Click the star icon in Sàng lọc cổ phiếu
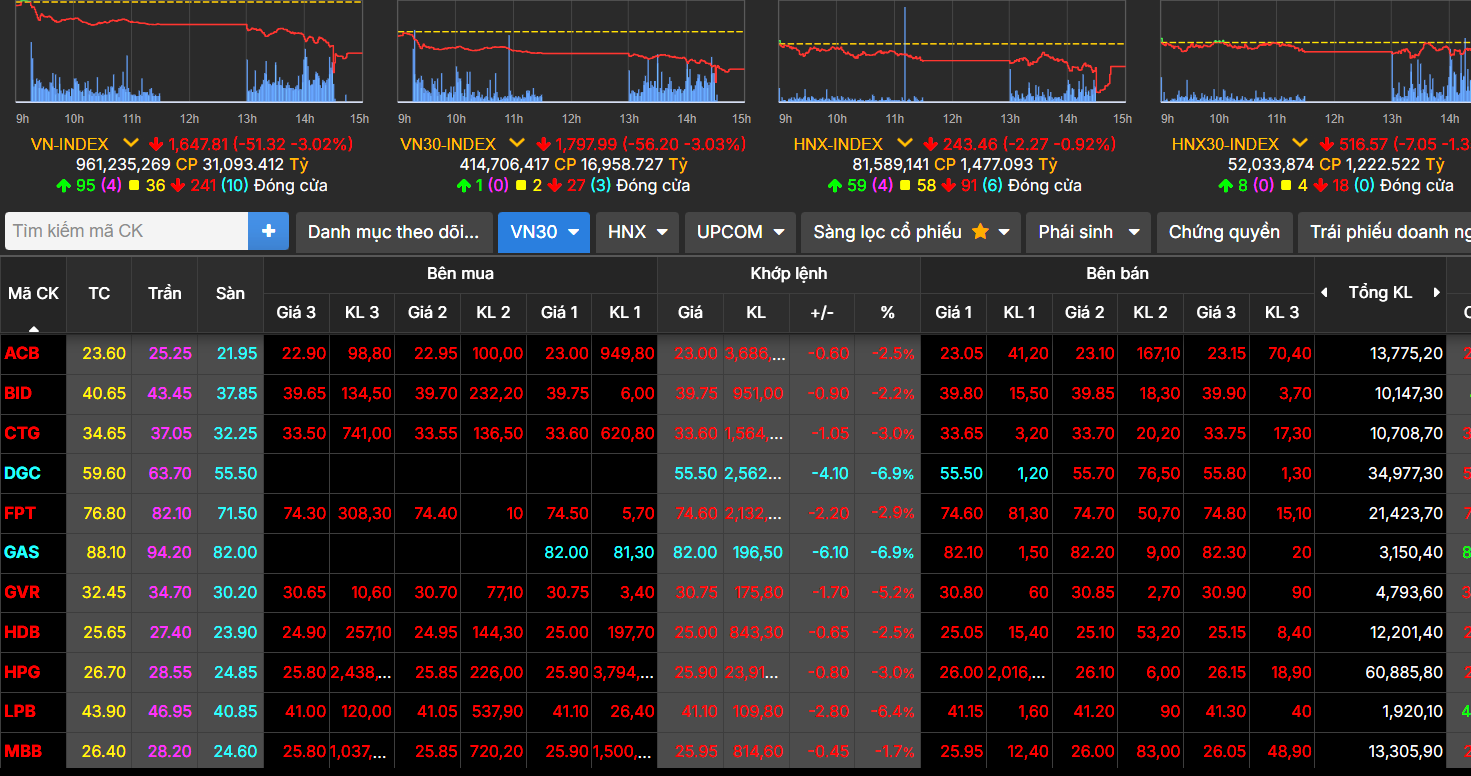Image resolution: width=1471 pixels, height=776 pixels. (x=980, y=231)
